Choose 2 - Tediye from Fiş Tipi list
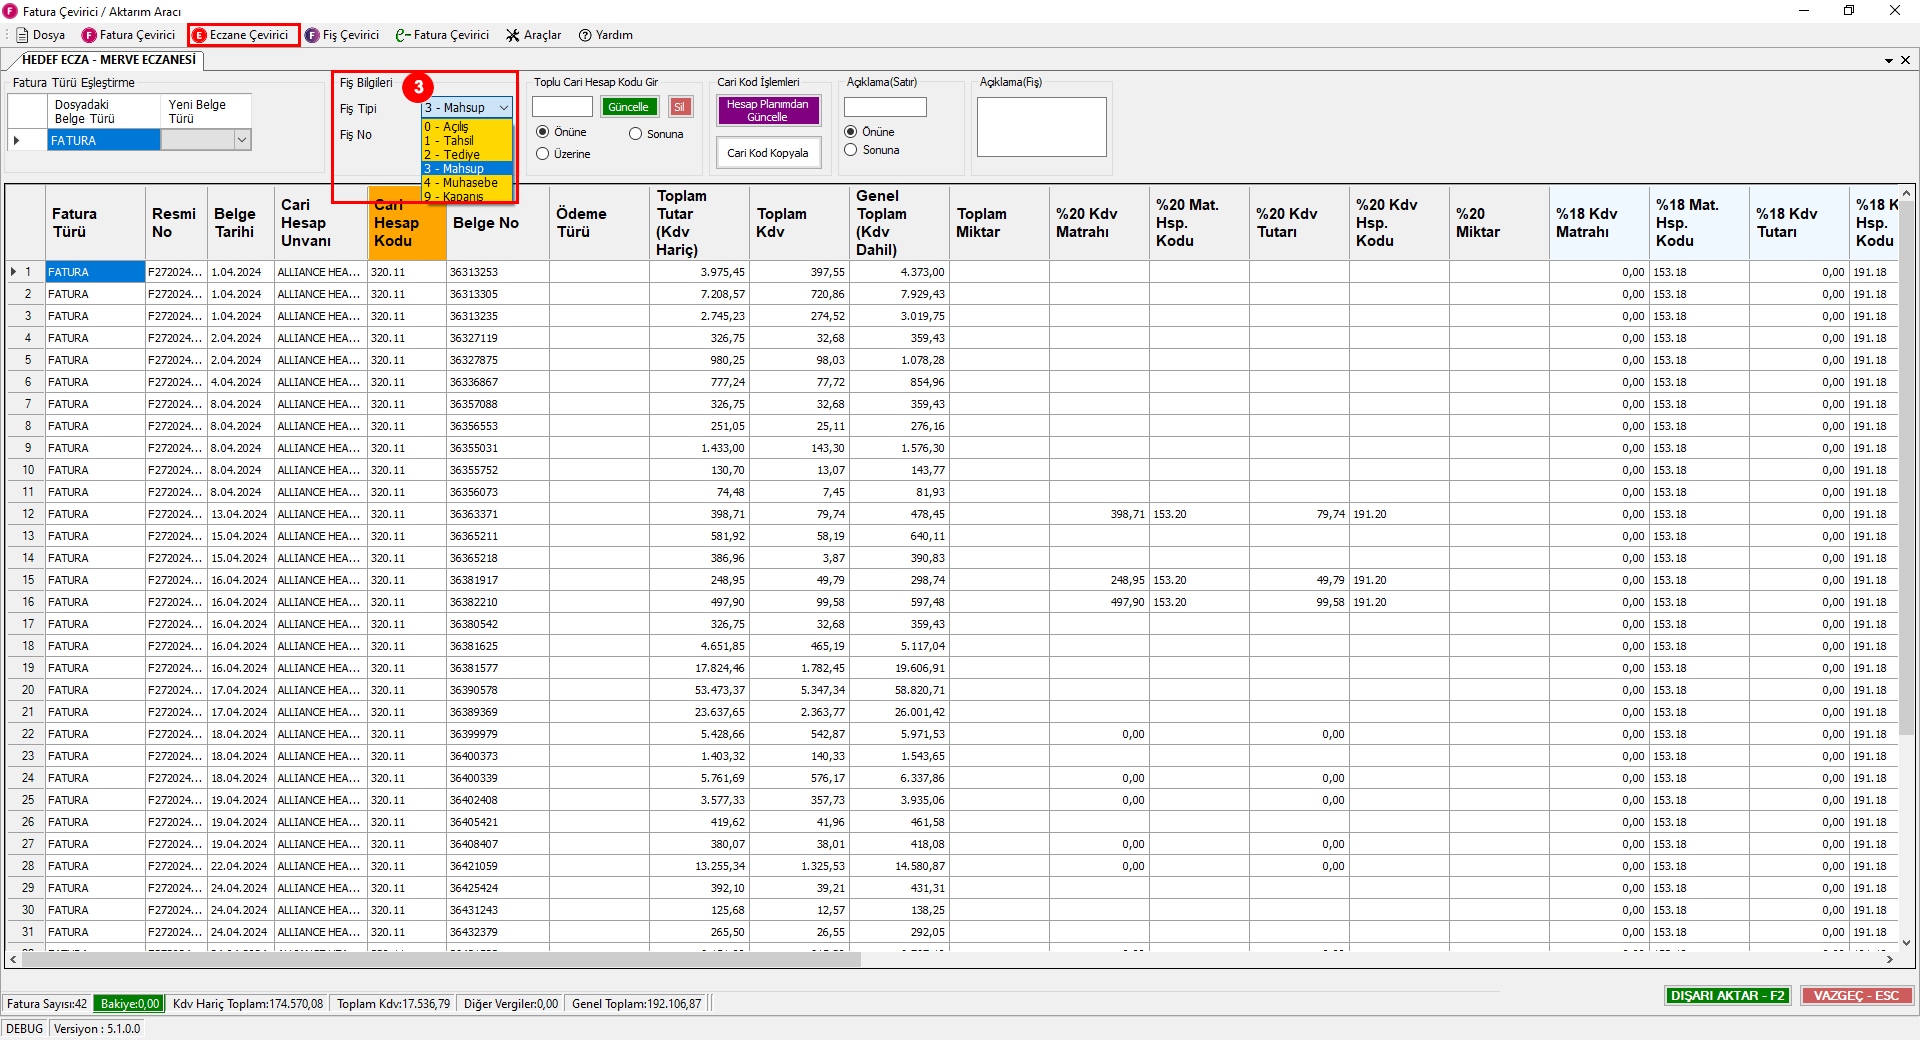The height and width of the screenshot is (1040, 1920). 466,155
